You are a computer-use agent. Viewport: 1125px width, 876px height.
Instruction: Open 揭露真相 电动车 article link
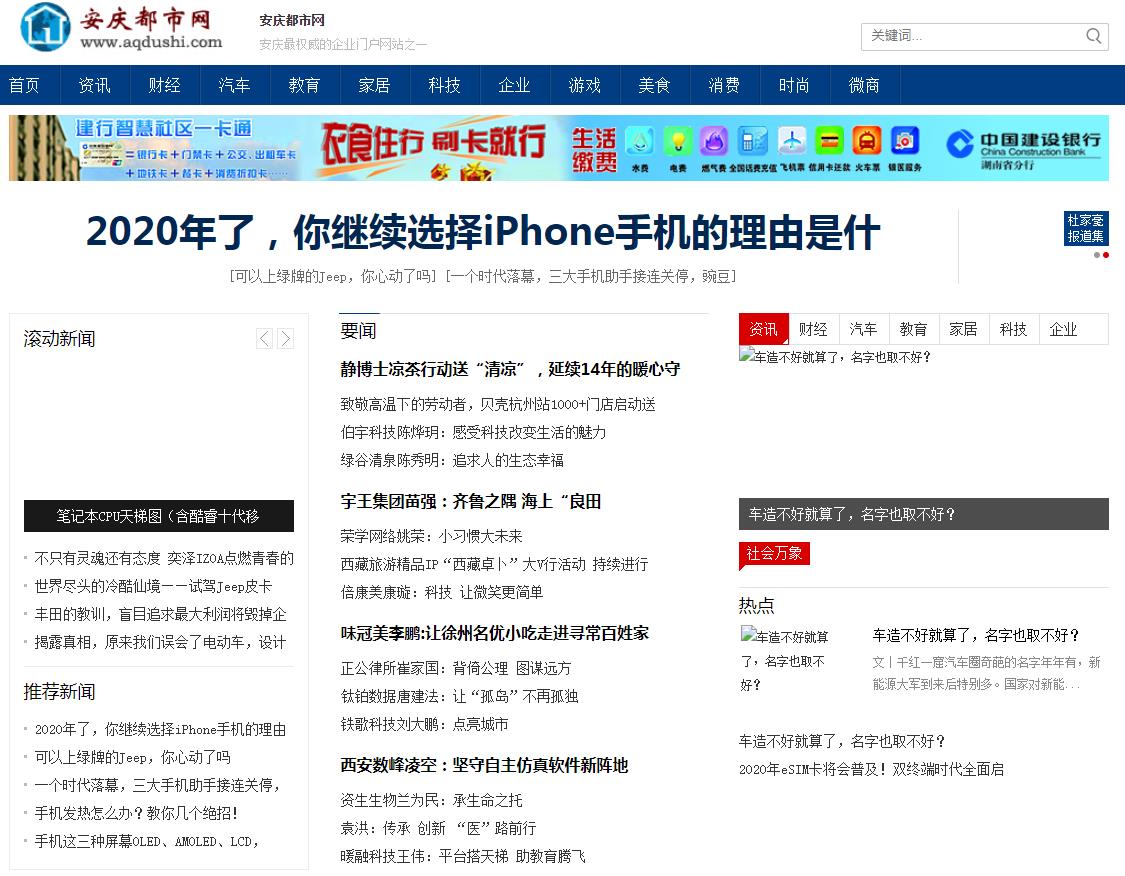click(x=161, y=642)
